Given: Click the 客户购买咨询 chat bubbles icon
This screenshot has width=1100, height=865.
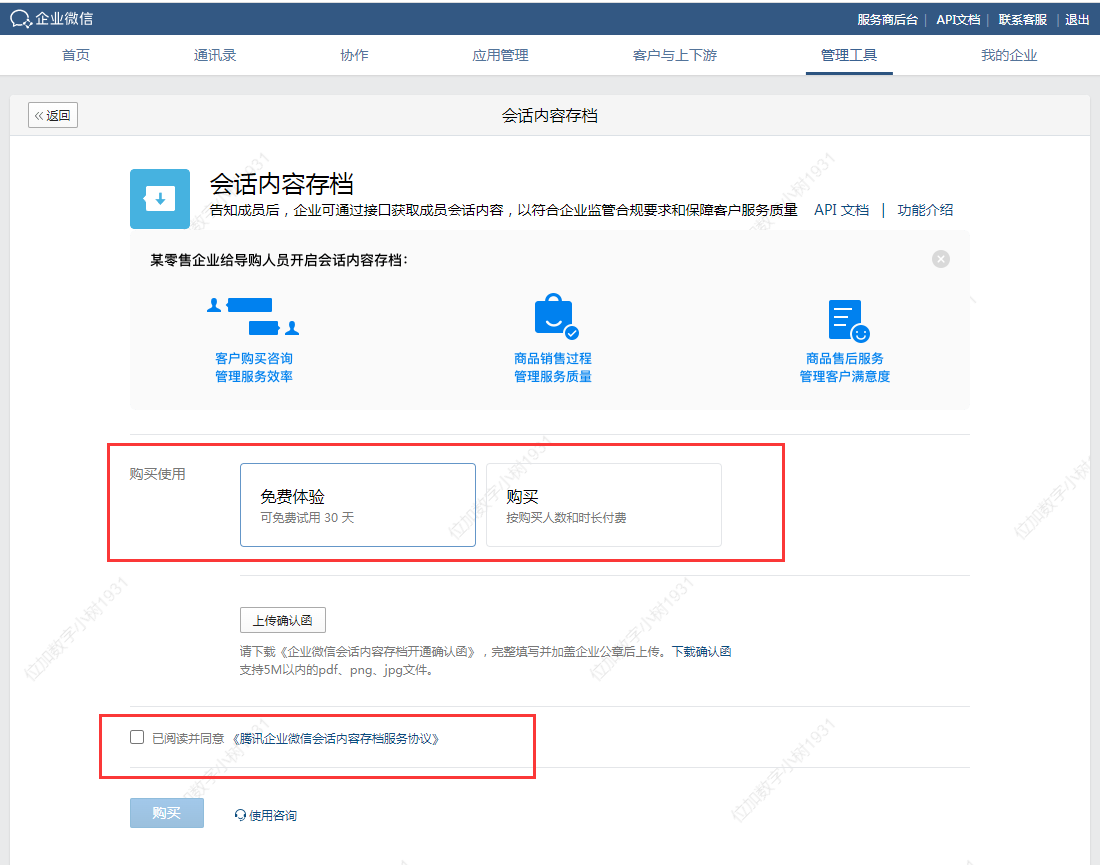Looking at the screenshot, I should click(x=253, y=316).
